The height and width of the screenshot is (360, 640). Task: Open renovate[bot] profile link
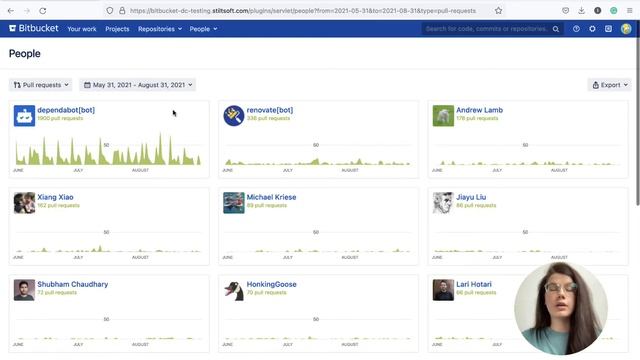[x=270, y=110]
